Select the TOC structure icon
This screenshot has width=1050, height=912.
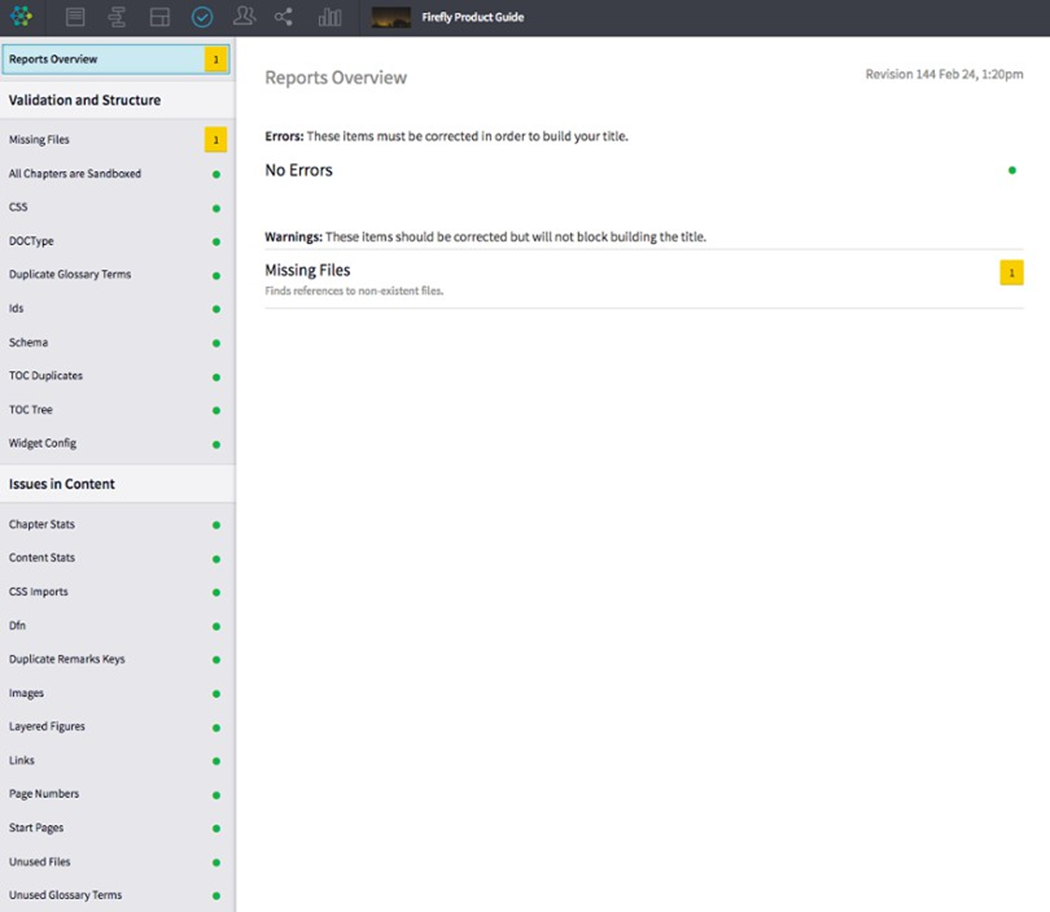tap(117, 17)
